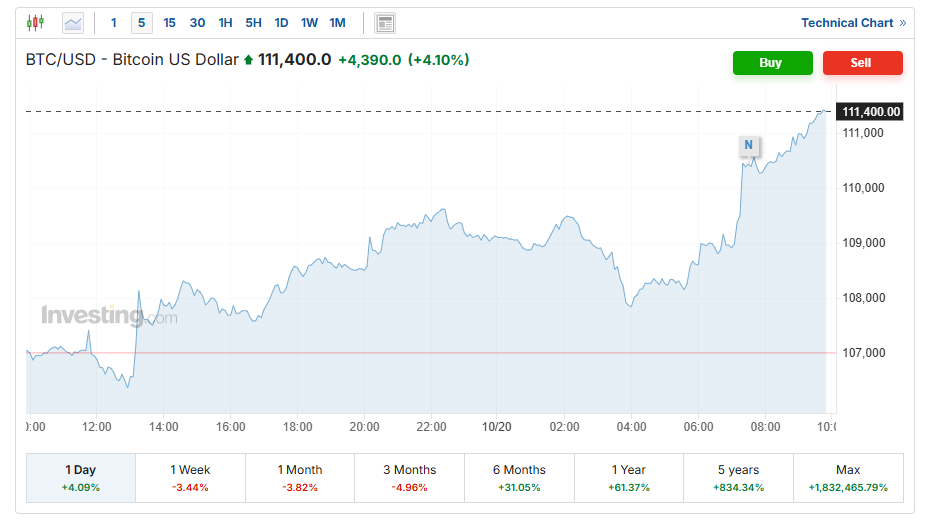The height and width of the screenshot is (525, 929).
Task: Pick the 1D candle interval
Action: click(281, 22)
